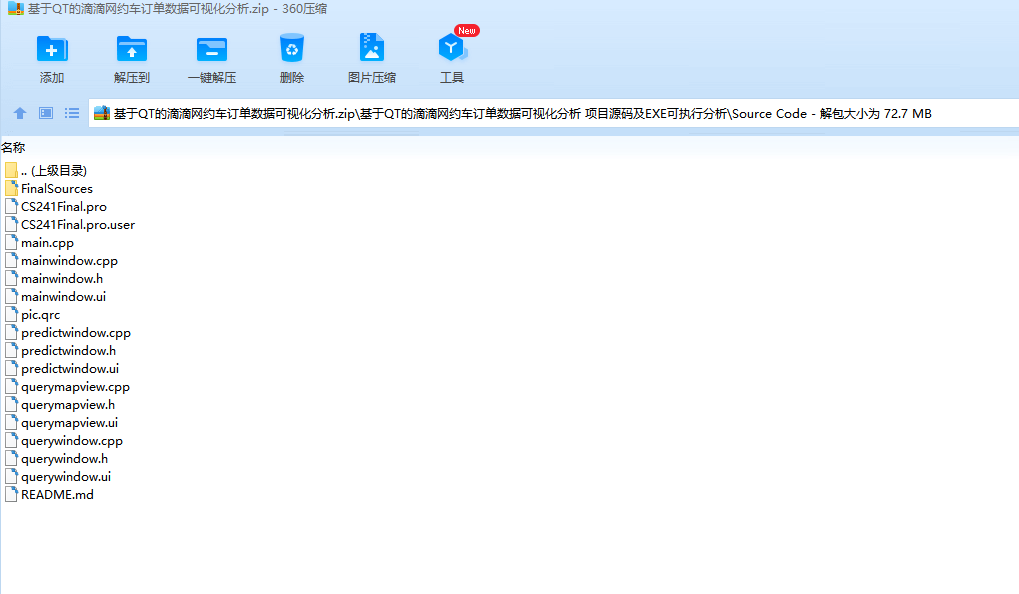The image size is (1019, 594).
Task: Go up one level with the arrow icon
Action: click(20, 113)
